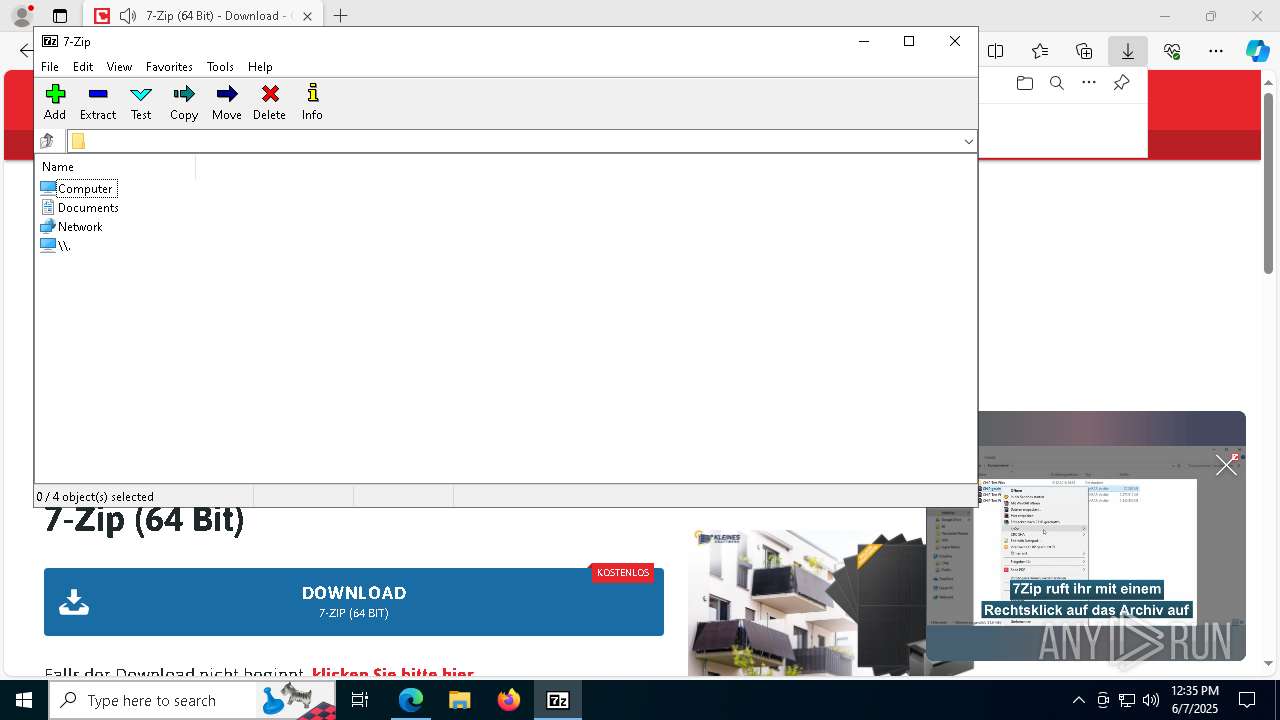Click the Info toolbar icon
The width and height of the screenshot is (1280, 720).
tap(312, 102)
